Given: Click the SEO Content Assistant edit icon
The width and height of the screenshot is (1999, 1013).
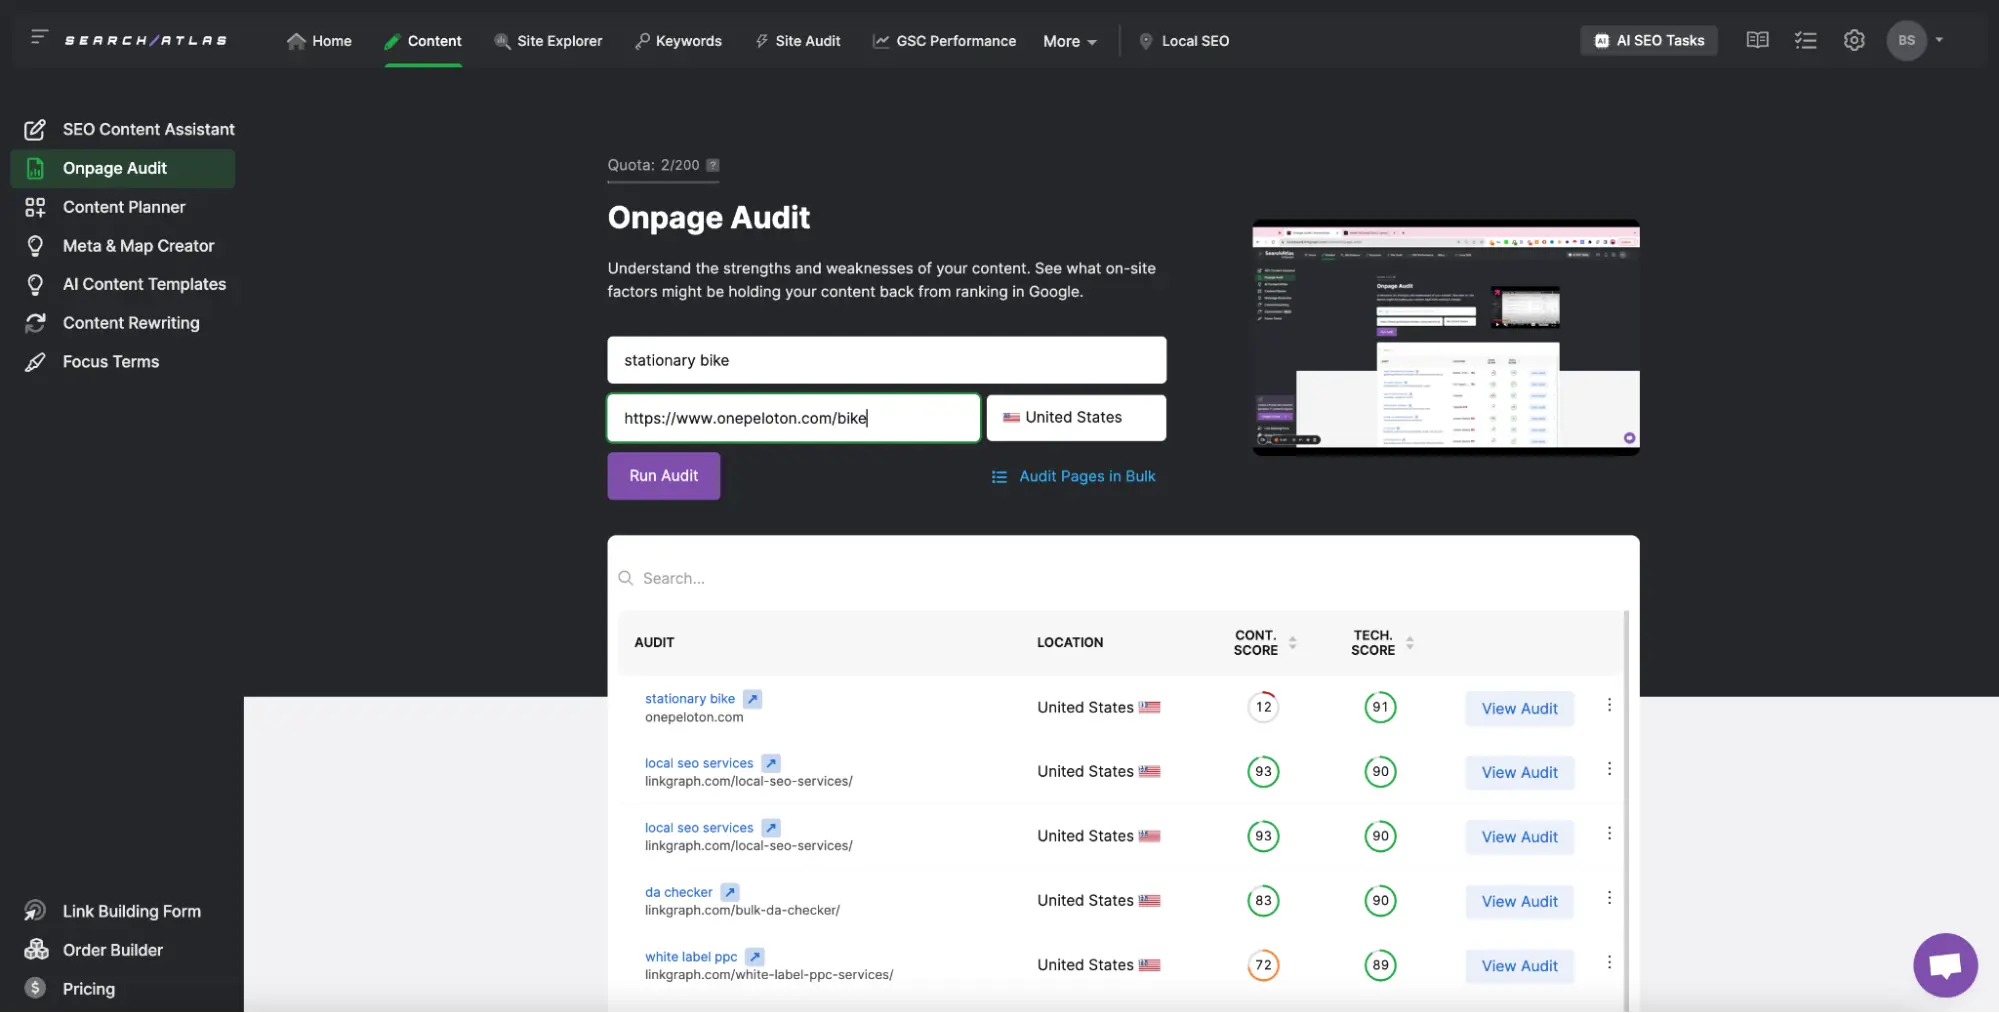Looking at the screenshot, I should [x=35, y=129].
